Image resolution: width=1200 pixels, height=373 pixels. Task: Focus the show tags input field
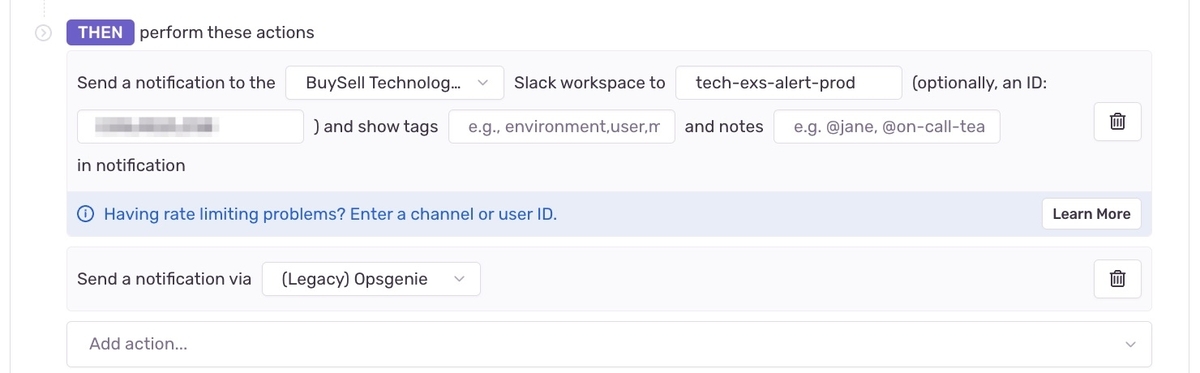pos(562,126)
